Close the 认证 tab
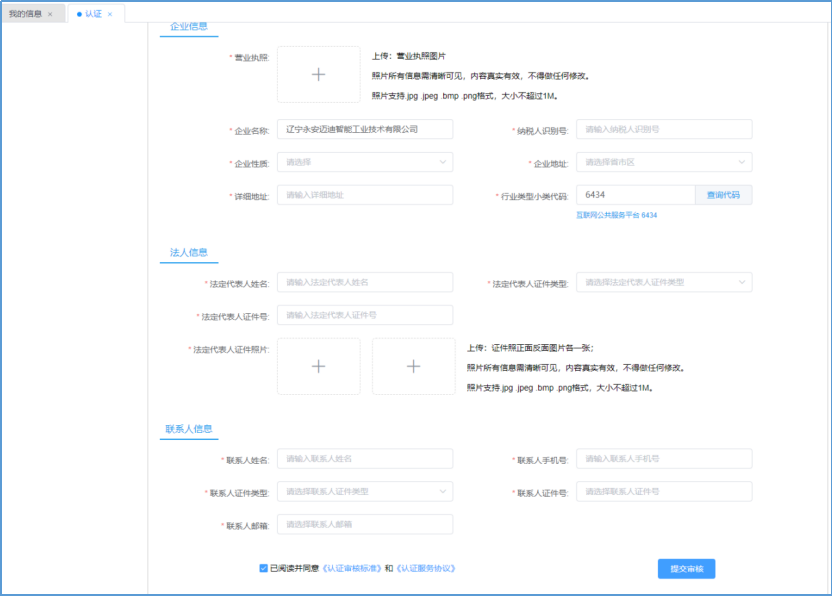 (110, 13)
